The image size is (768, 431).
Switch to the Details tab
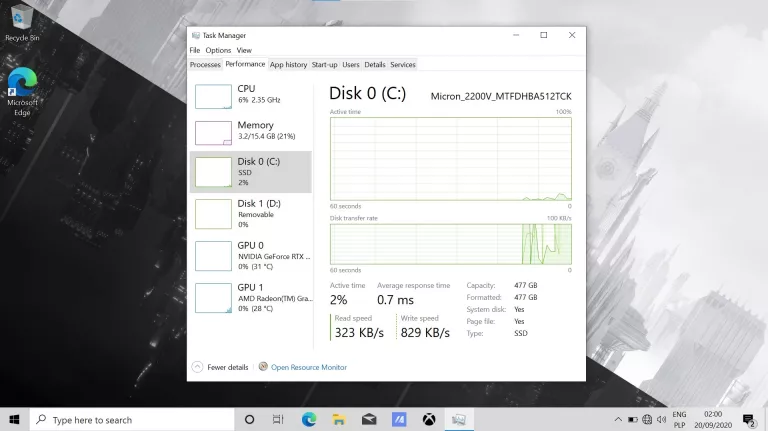pyautogui.click(x=375, y=65)
